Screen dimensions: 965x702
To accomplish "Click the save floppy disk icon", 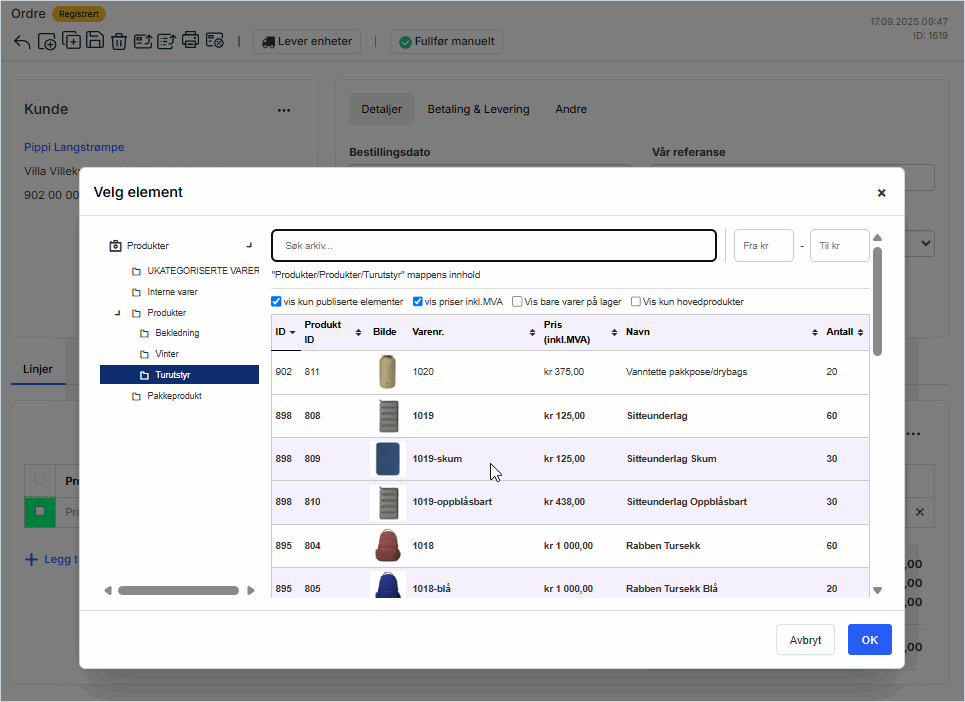I will click(95, 41).
